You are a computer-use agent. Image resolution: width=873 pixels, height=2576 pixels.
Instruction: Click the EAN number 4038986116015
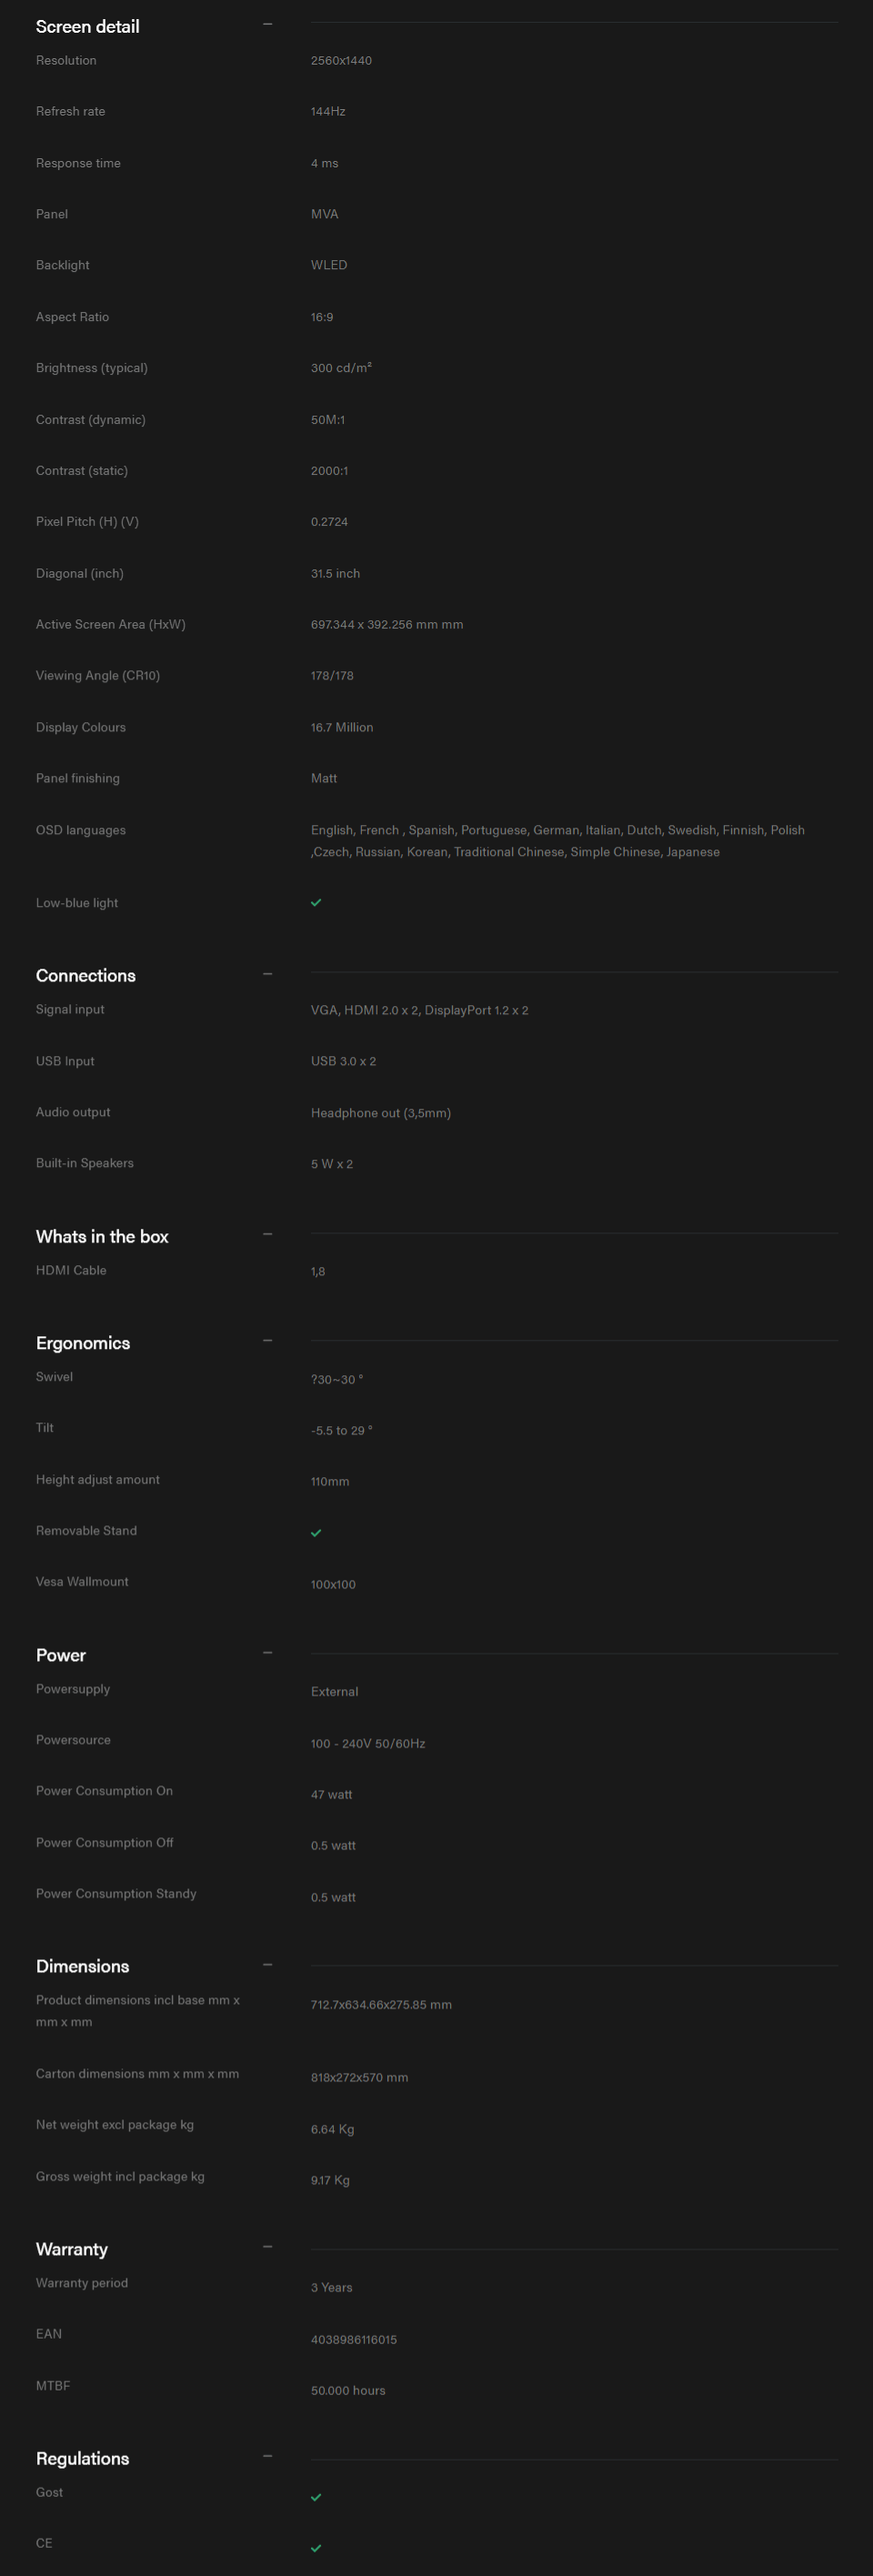354,2339
